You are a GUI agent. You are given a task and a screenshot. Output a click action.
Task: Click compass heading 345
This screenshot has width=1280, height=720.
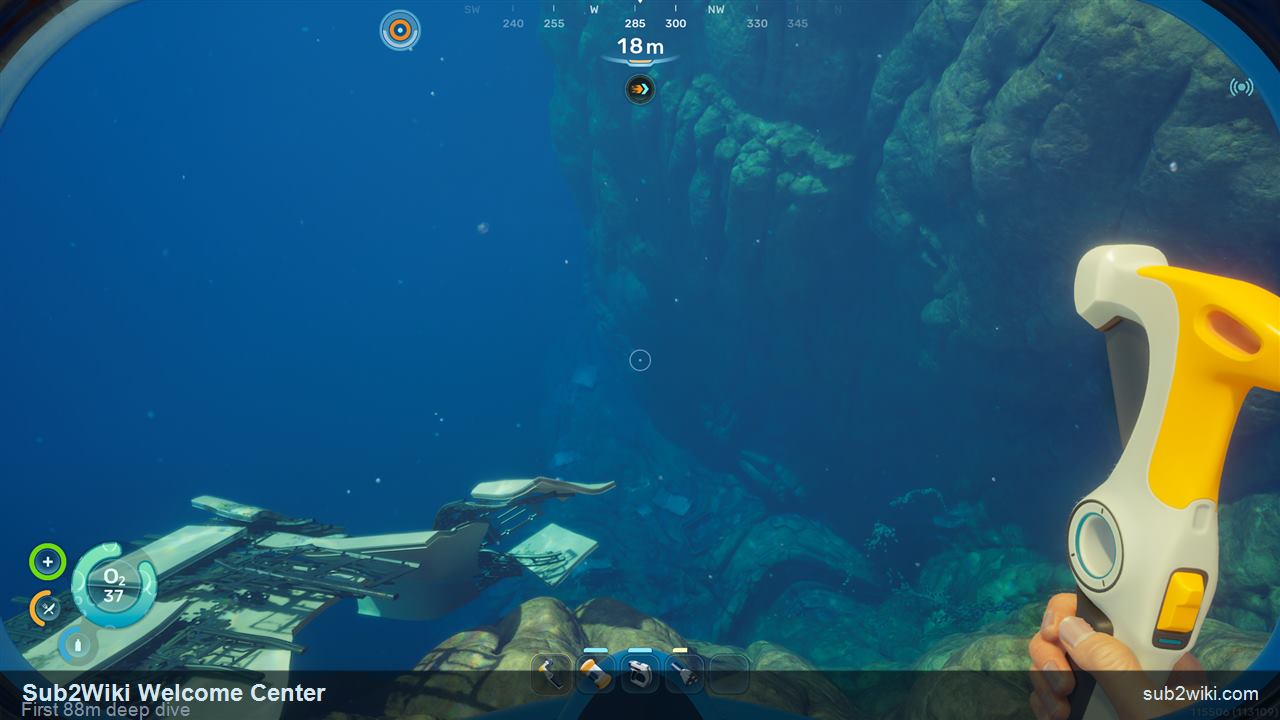tap(797, 23)
